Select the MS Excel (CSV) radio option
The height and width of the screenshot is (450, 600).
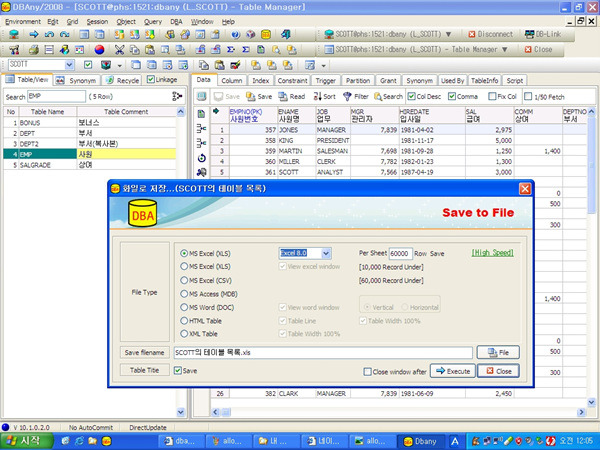184,280
